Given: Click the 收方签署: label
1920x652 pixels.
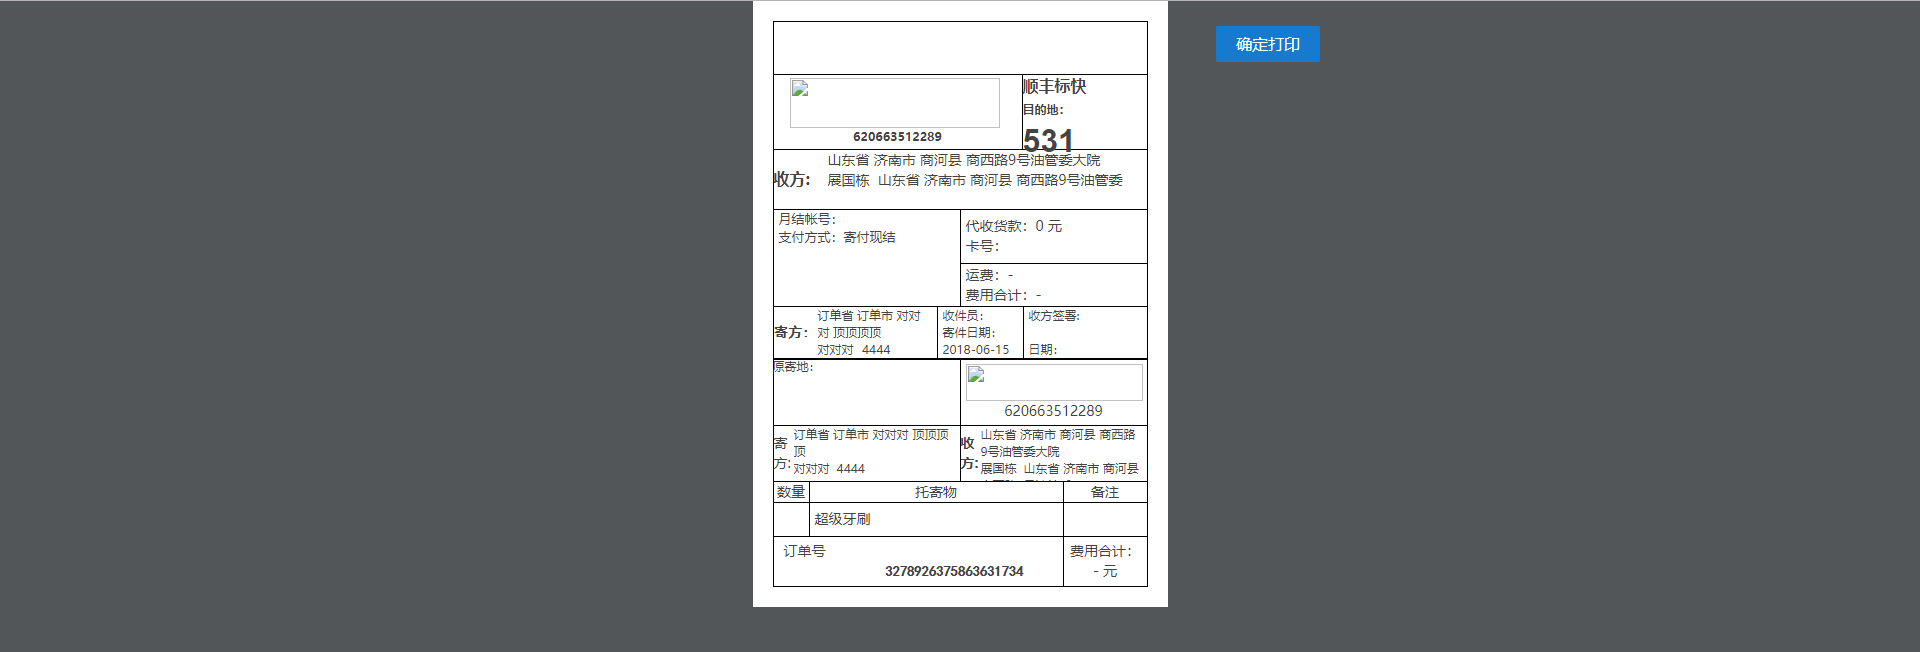Looking at the screenshot, I should tap(1054, 316).
